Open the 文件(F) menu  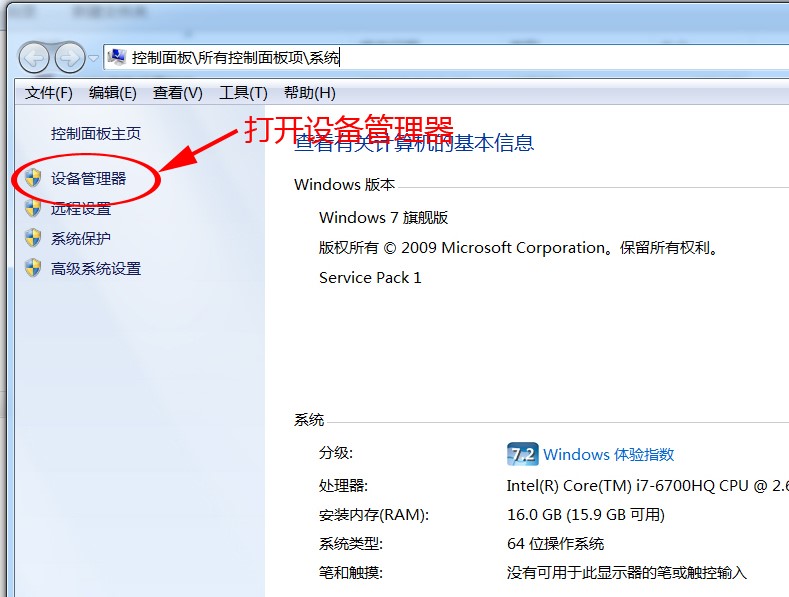(49, 93)
